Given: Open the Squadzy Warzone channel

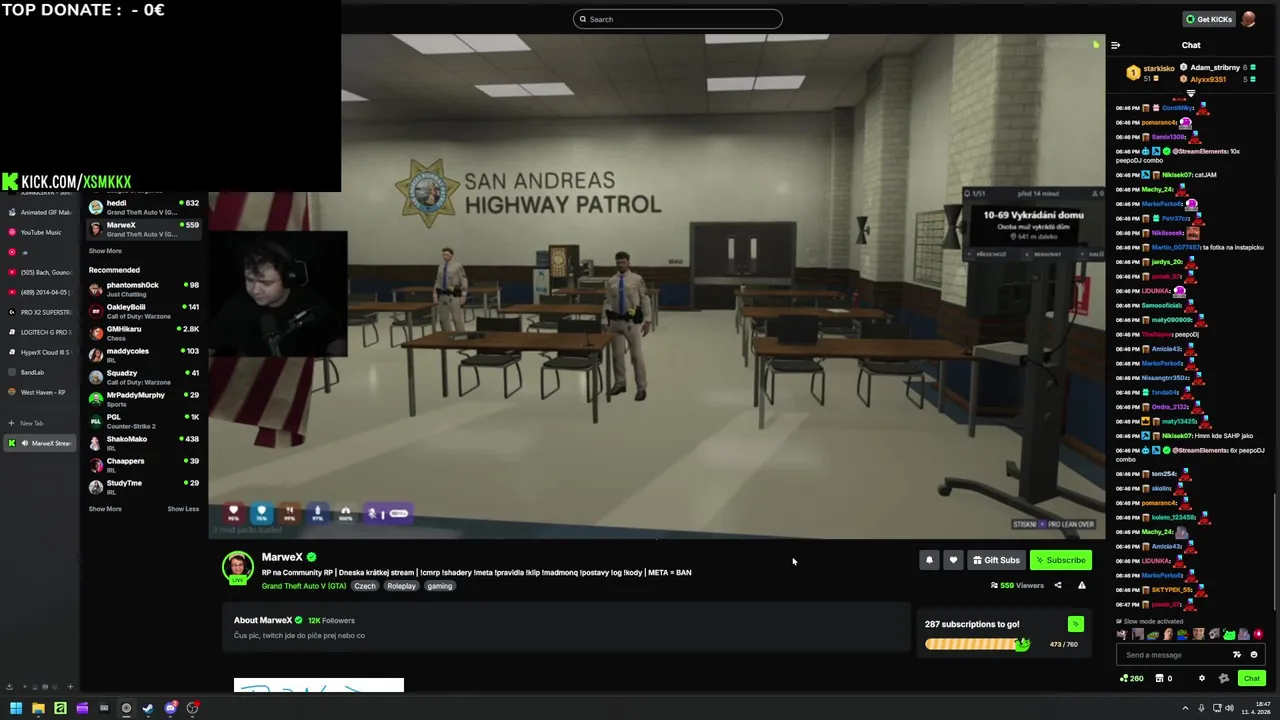Looking at the screenshot, I should click(x=143, y=377).
